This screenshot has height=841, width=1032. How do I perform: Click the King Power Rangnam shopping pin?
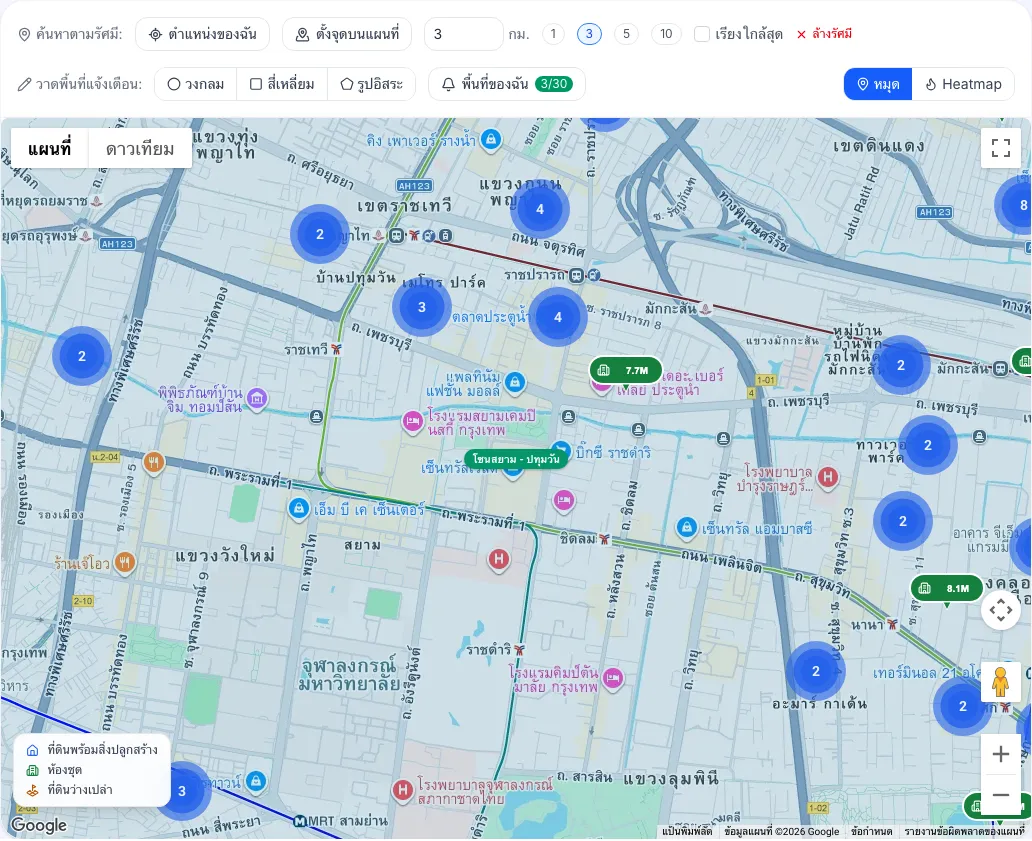click(x=490, y=140)
